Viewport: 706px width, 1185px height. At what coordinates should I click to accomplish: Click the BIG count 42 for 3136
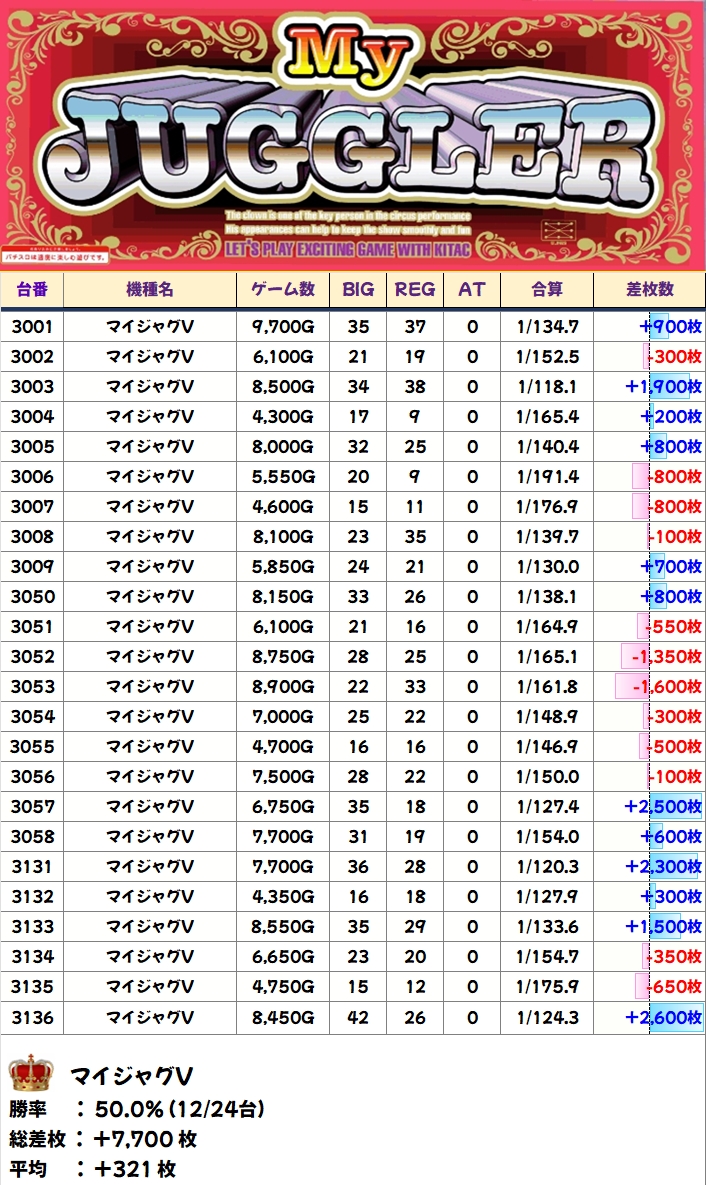(358, 1018)
